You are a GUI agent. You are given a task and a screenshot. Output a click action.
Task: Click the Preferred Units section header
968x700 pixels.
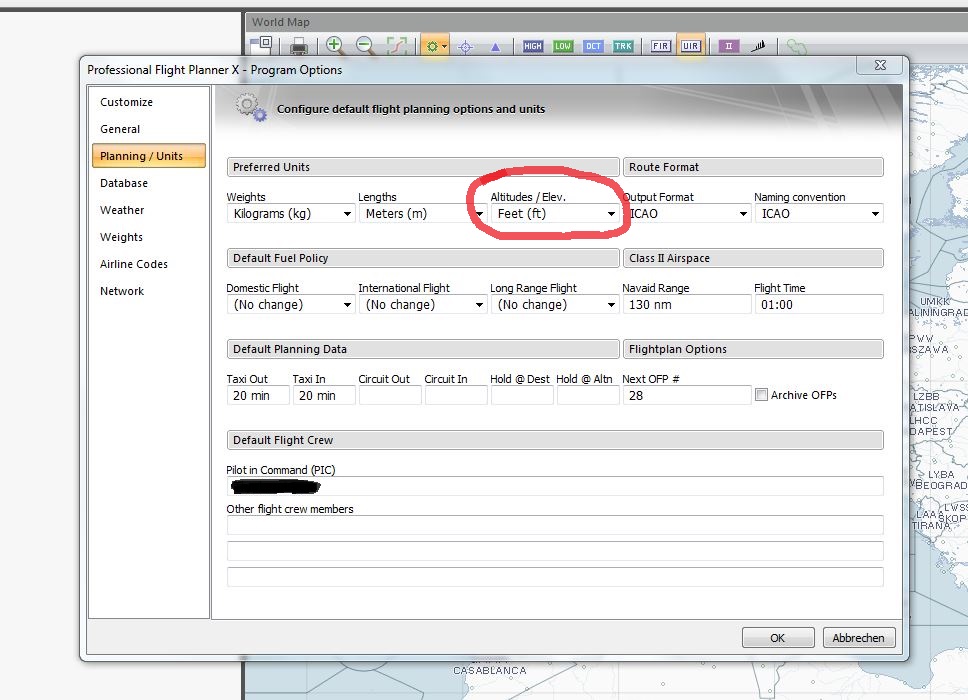coord(423,167)
